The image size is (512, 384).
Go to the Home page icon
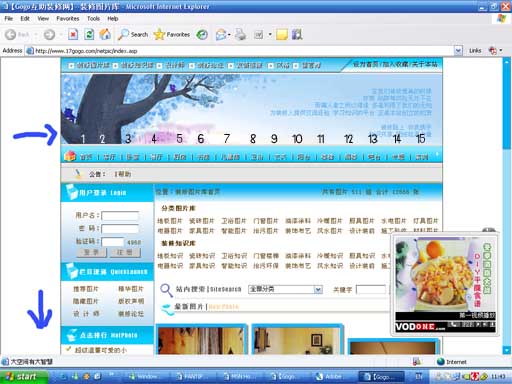105,34
